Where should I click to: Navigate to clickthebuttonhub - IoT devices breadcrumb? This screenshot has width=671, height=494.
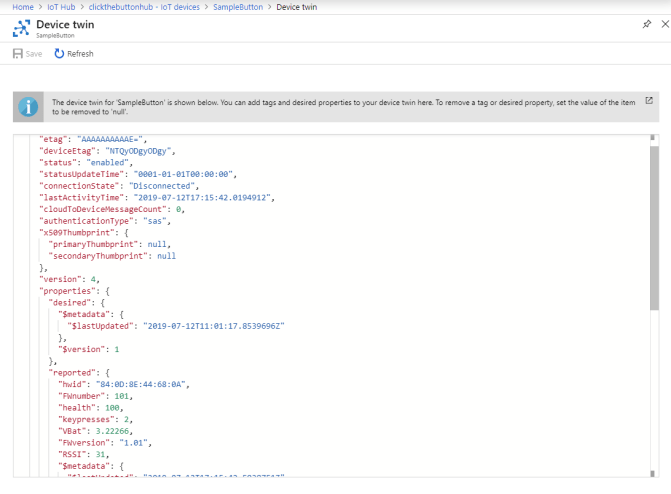(x=143, y=7)
